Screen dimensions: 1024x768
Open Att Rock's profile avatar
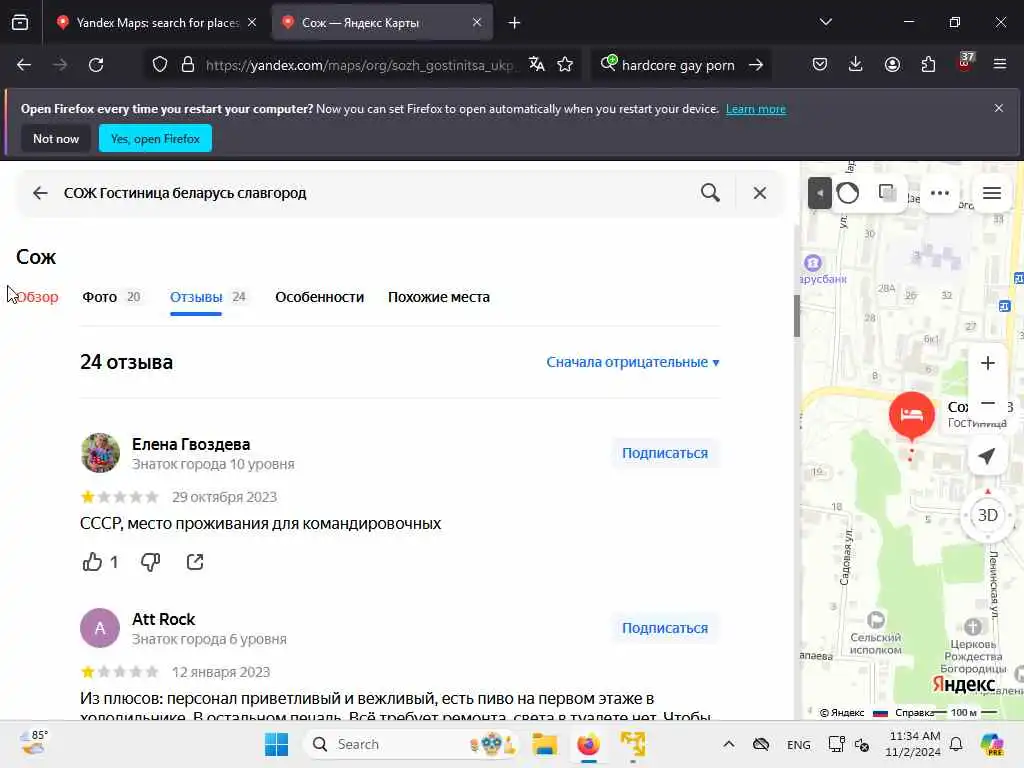[x=100, y=628]
